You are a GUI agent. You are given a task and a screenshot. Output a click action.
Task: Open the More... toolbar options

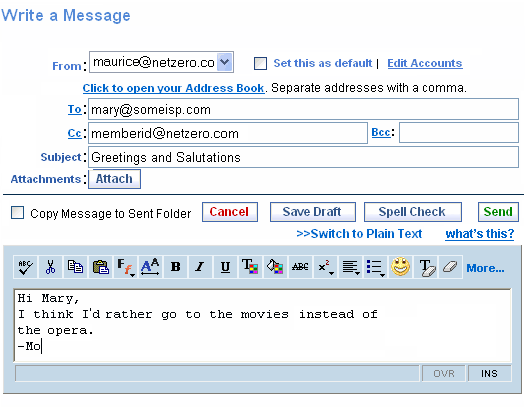pyautogui.click(x=485, y=268)
